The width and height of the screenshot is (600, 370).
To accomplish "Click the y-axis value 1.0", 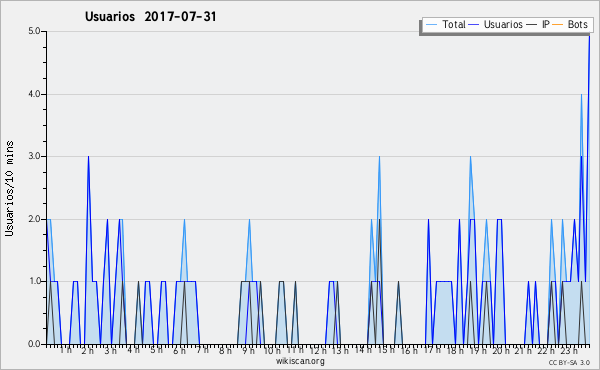I will pyautogui.click(x=34, y=282).
